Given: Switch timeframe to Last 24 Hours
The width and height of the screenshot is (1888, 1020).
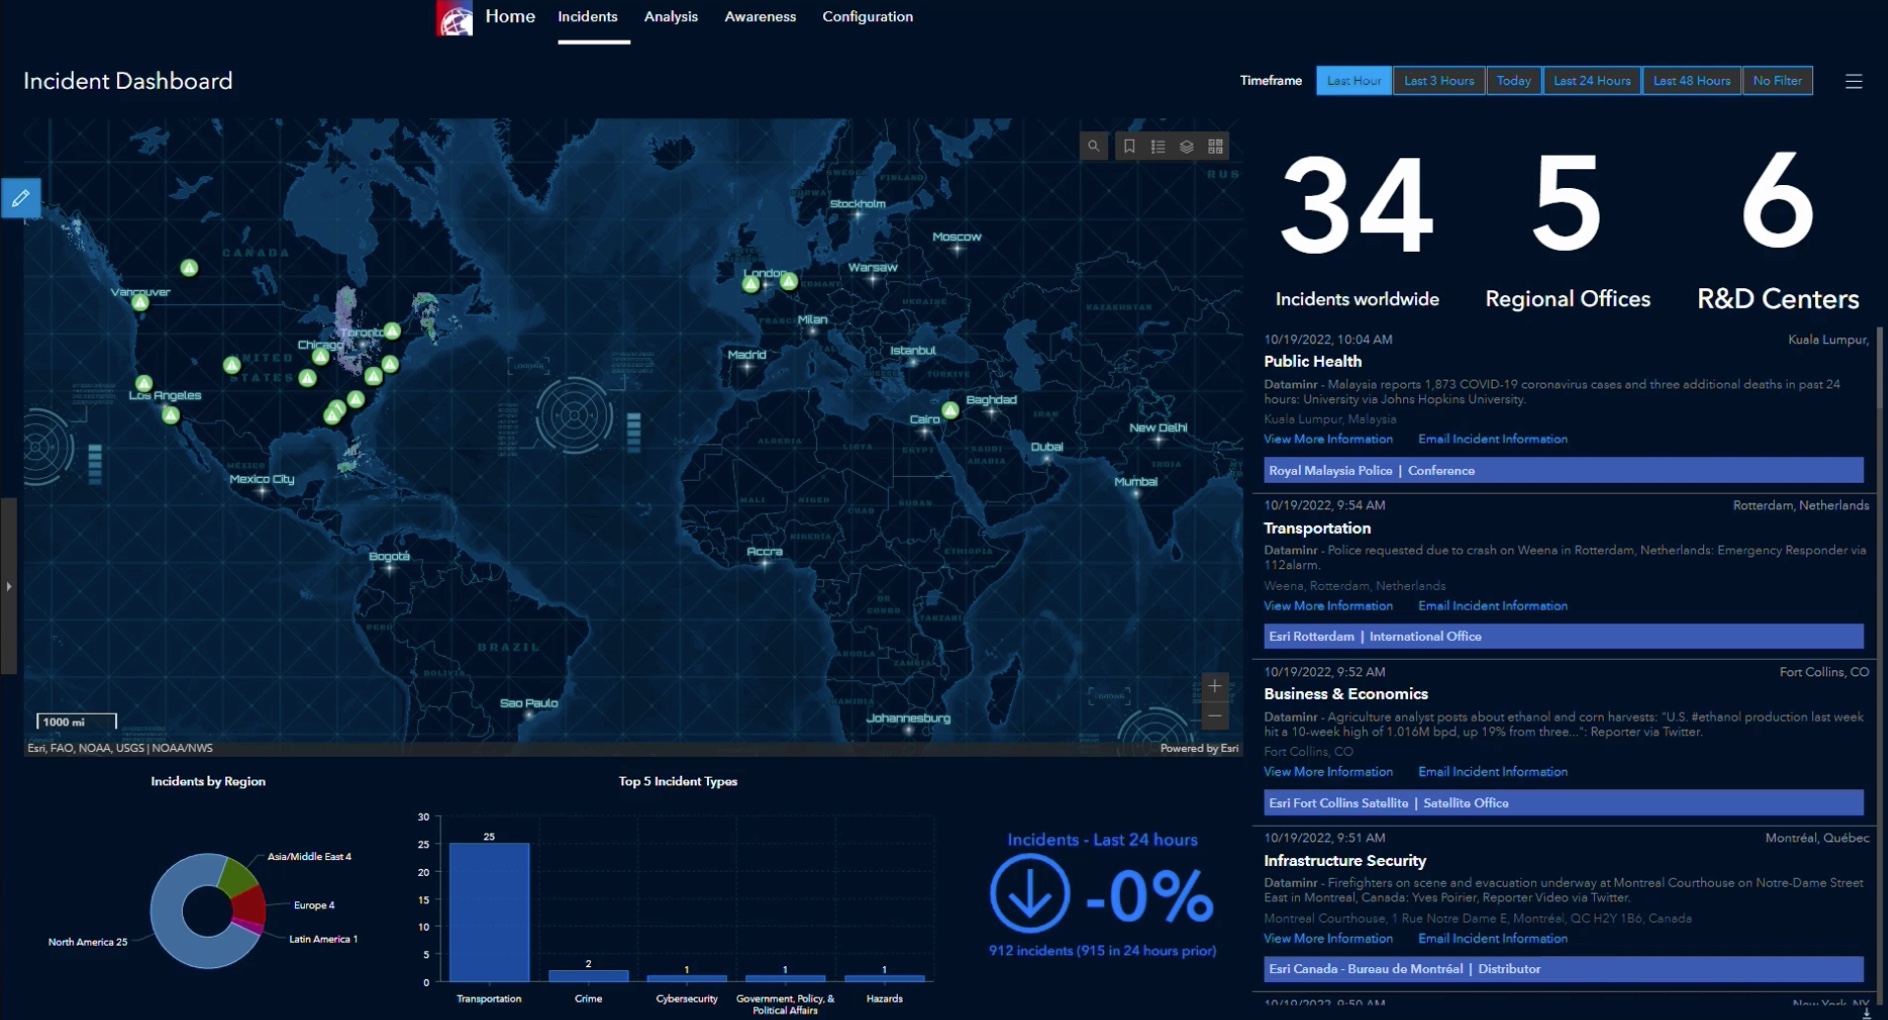Looking at the screenshot, I should click(1592, 80).
